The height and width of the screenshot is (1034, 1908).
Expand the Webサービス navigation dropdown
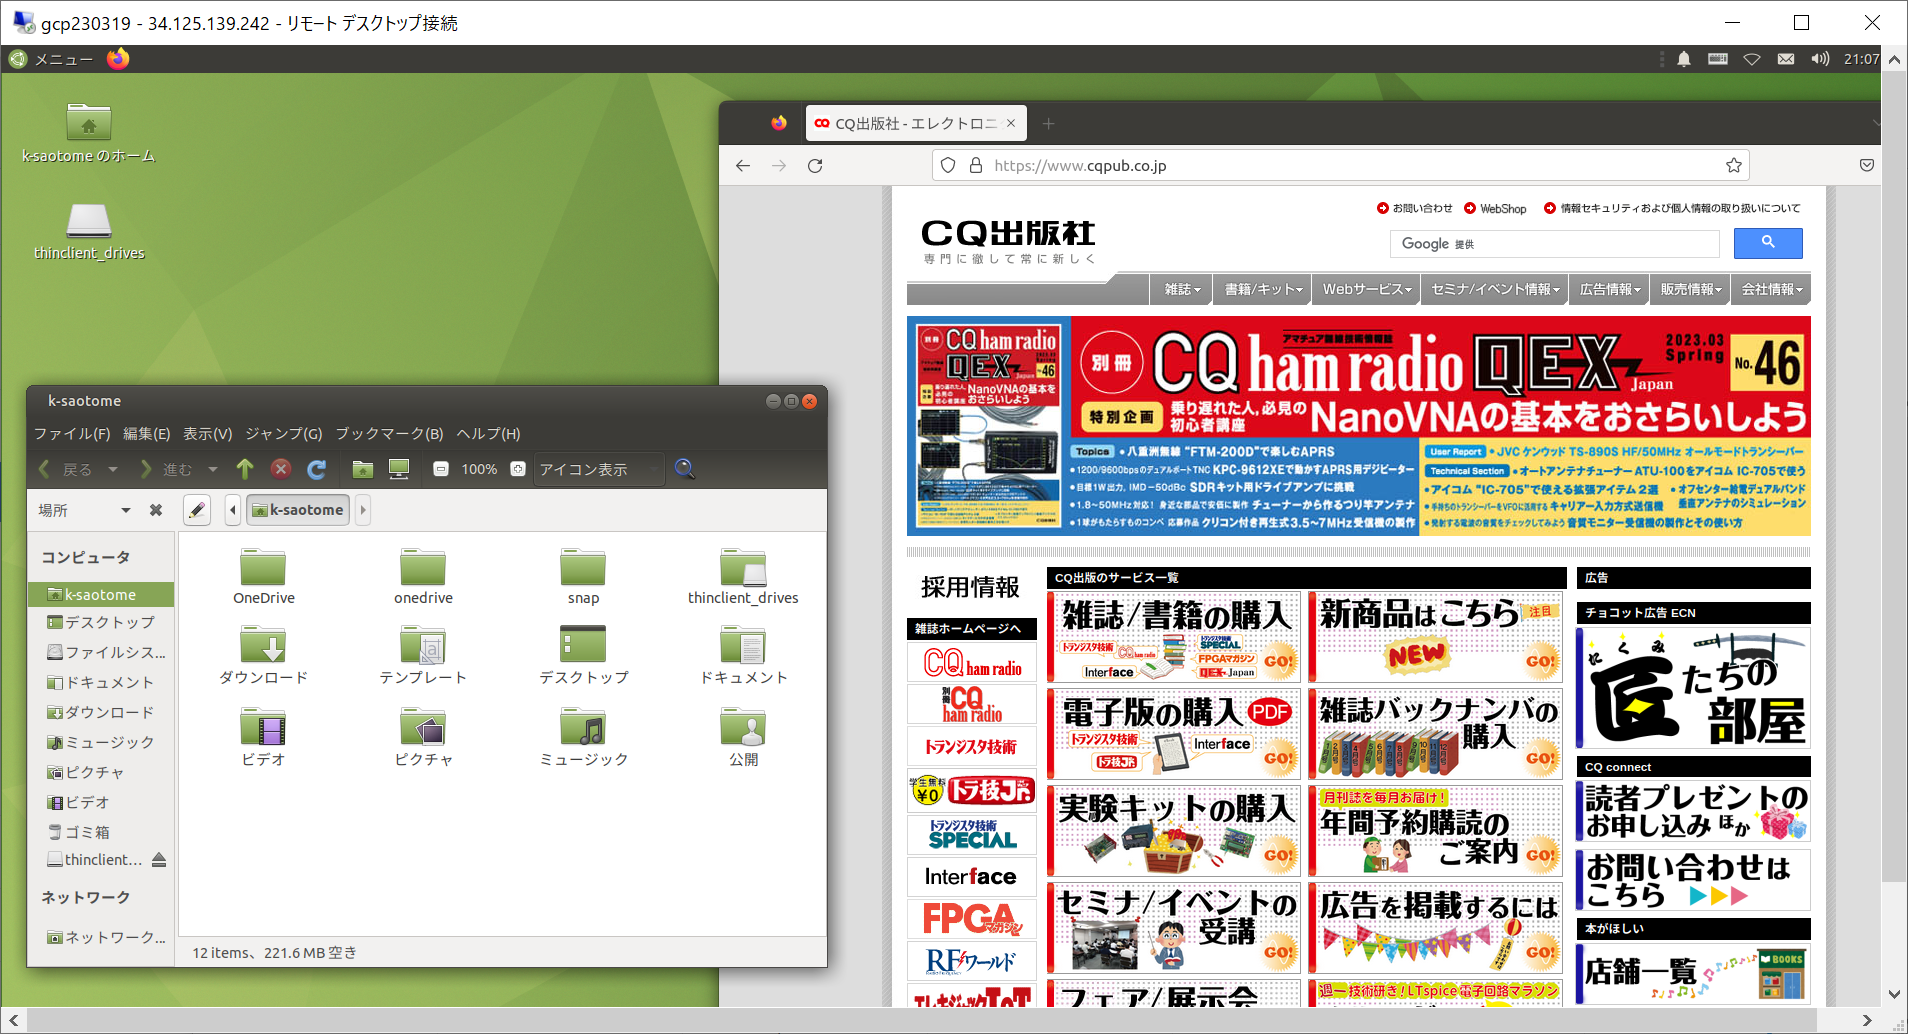(x=1367, y=289)
